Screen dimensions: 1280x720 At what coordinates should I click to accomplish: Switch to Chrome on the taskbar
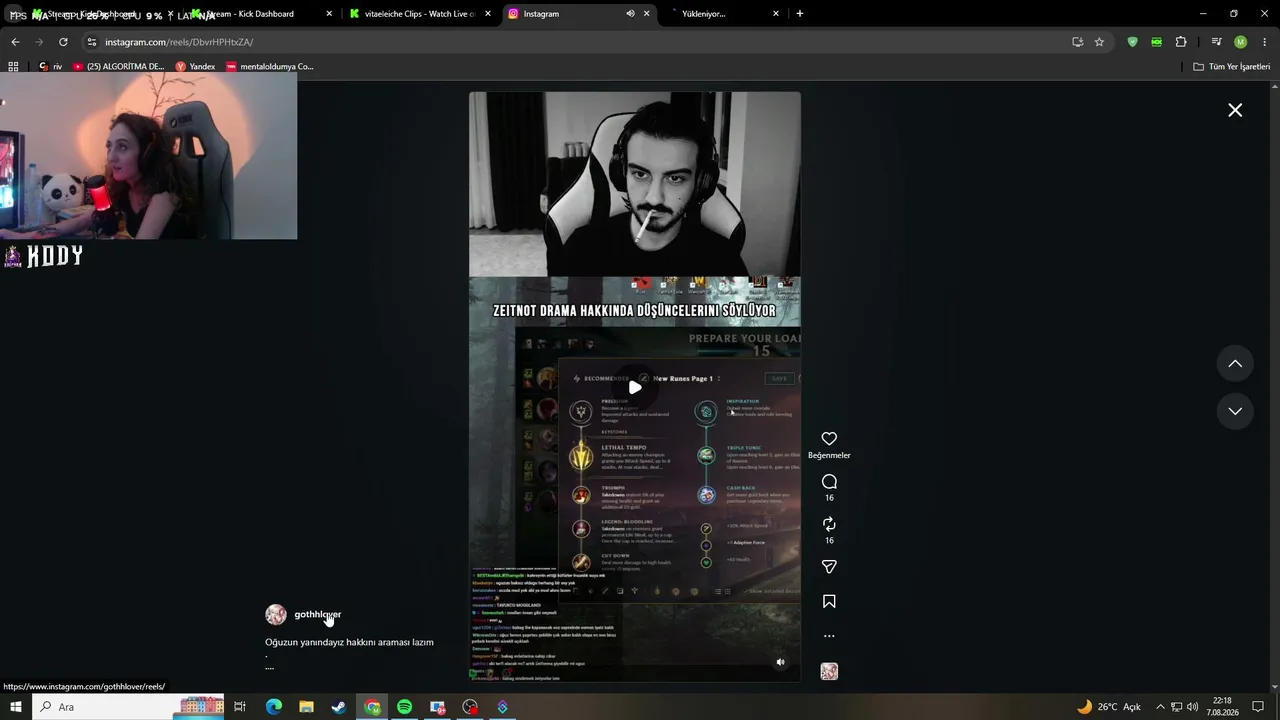(x=372, y=707)
